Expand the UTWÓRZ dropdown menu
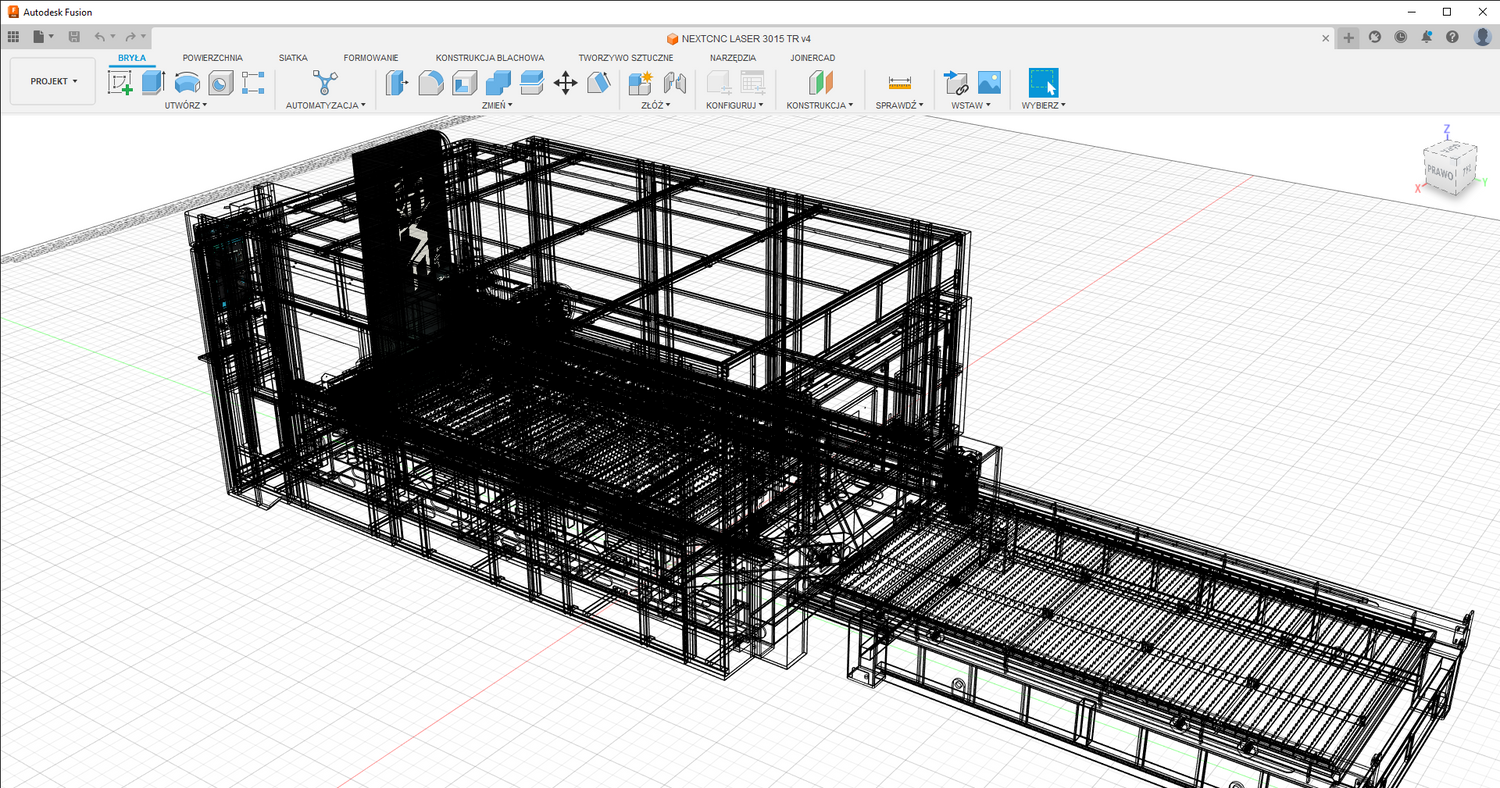The width and height of the screenshot is (1500, 788). point(186,105)
